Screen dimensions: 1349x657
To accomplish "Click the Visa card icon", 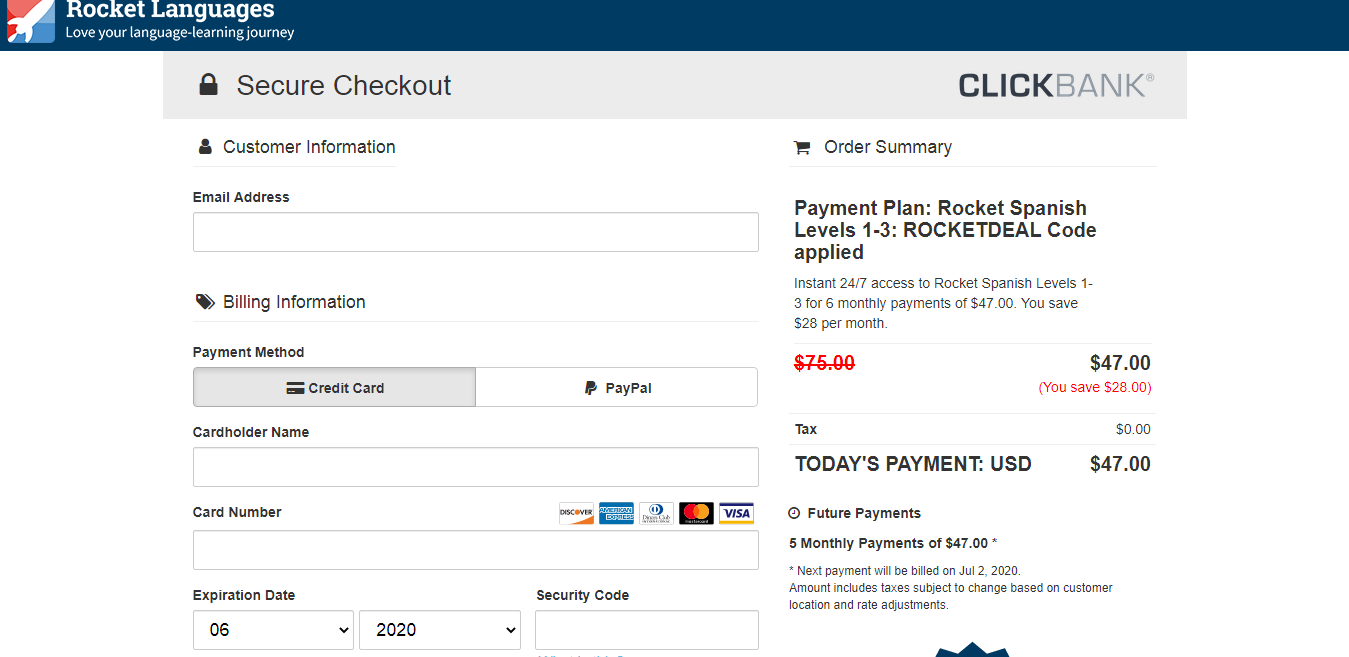I will pos(736,513).
